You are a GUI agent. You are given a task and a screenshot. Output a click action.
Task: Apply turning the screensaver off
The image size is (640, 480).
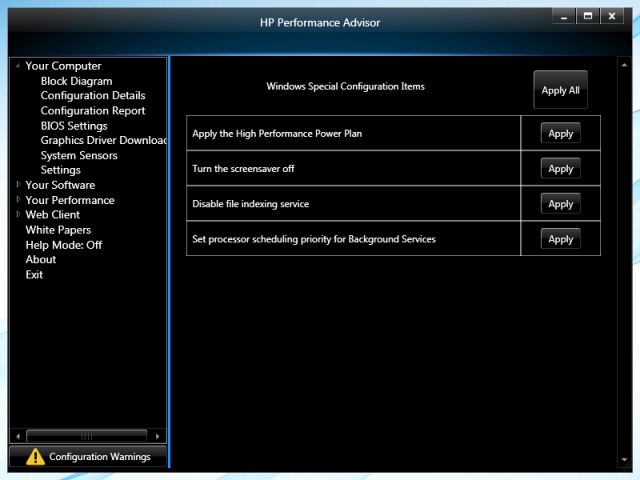(x=560, y=169)
